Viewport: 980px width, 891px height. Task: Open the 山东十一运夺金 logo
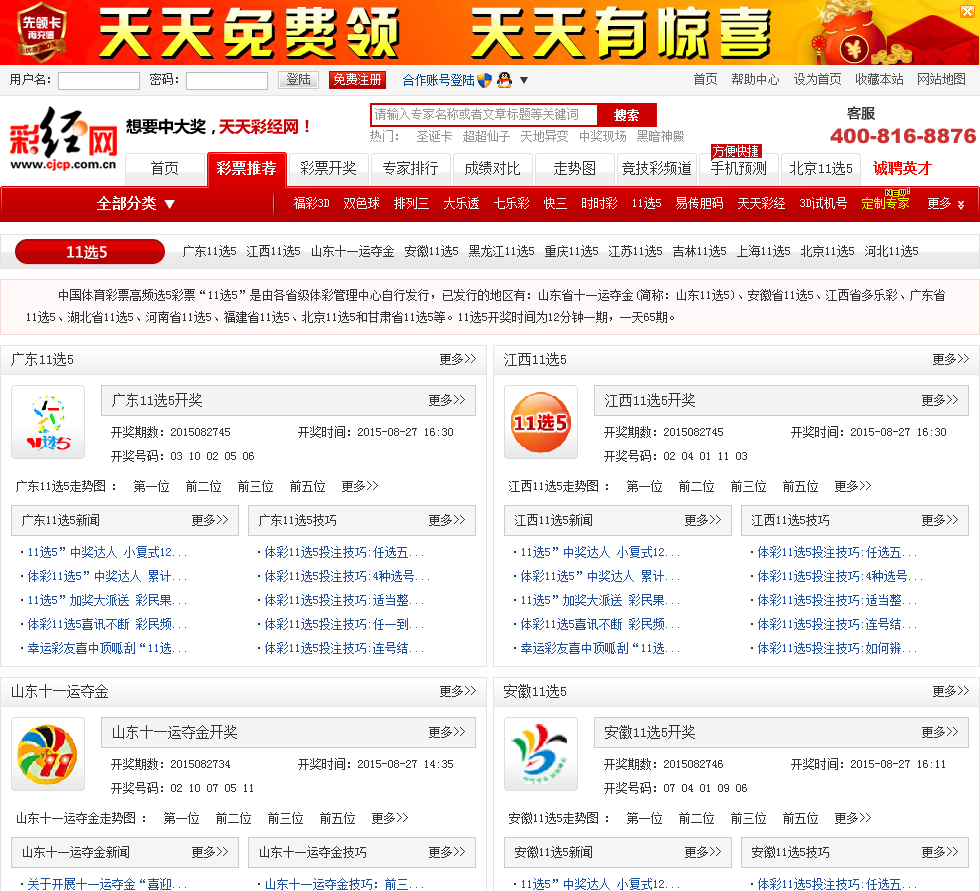pyautogui.click(x=48, y=754)
